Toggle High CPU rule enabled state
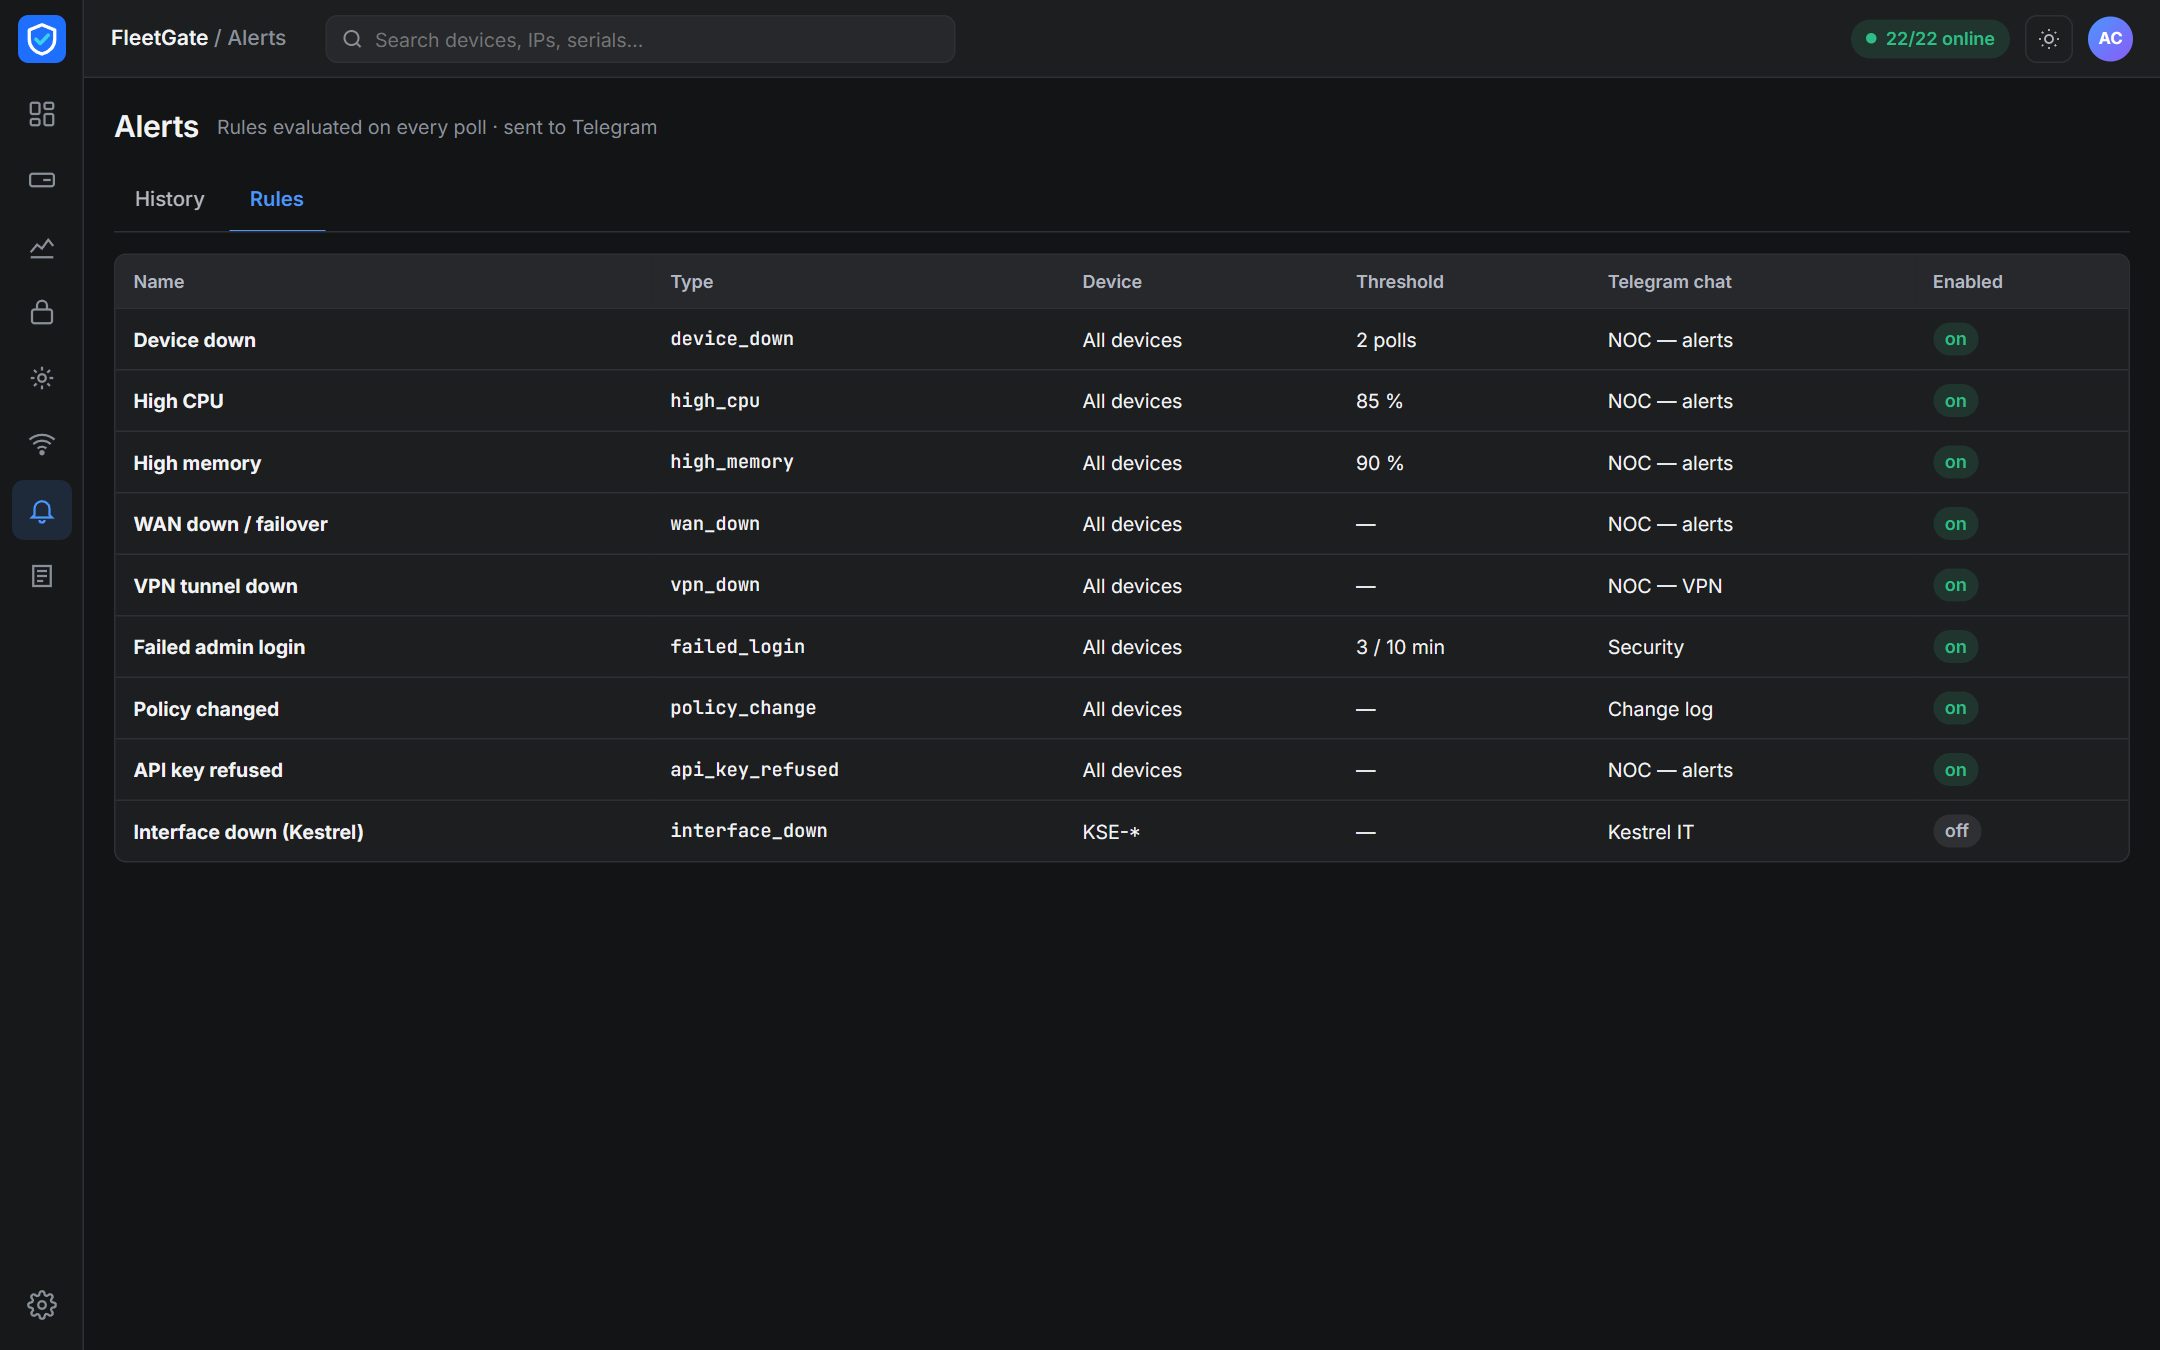Screen dimensions: 2160x1350 (1955, 401)
